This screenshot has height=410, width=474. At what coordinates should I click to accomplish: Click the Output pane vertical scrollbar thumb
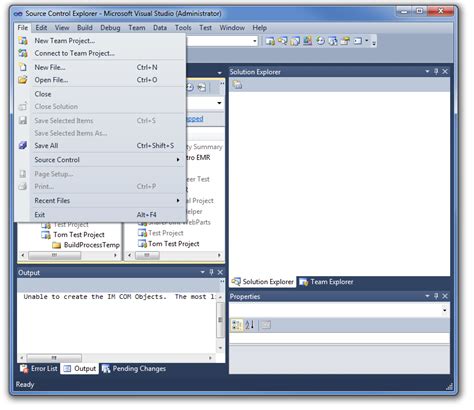[220, 320]
